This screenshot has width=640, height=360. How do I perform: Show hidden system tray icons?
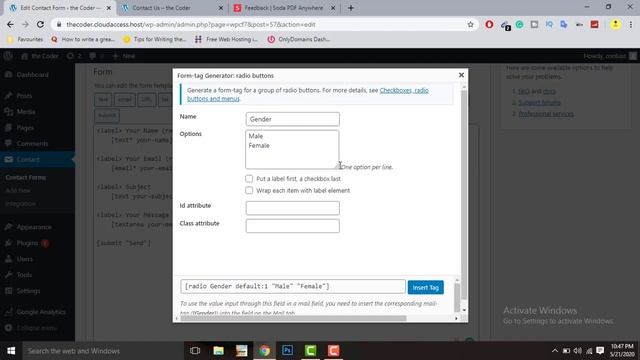pyautogui.click(x=555, y=351)
